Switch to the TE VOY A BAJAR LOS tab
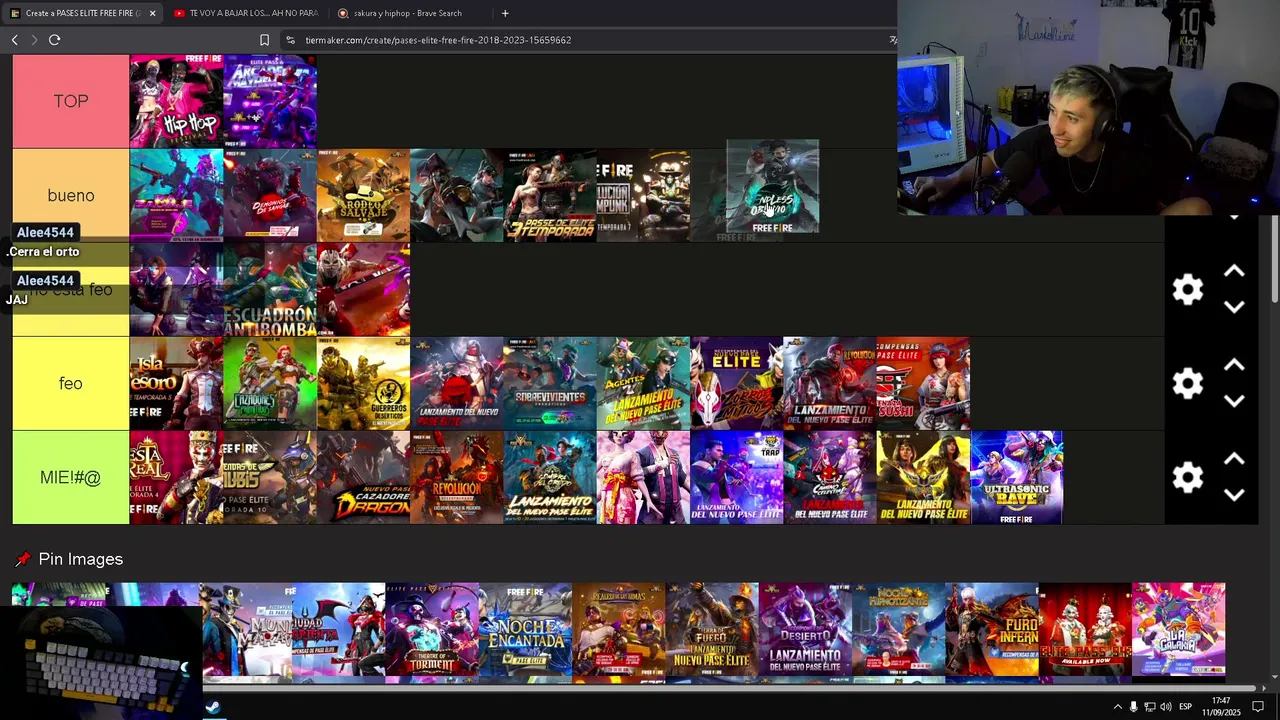The height and width of the screenshot is (720, 1280). (247, 13)
